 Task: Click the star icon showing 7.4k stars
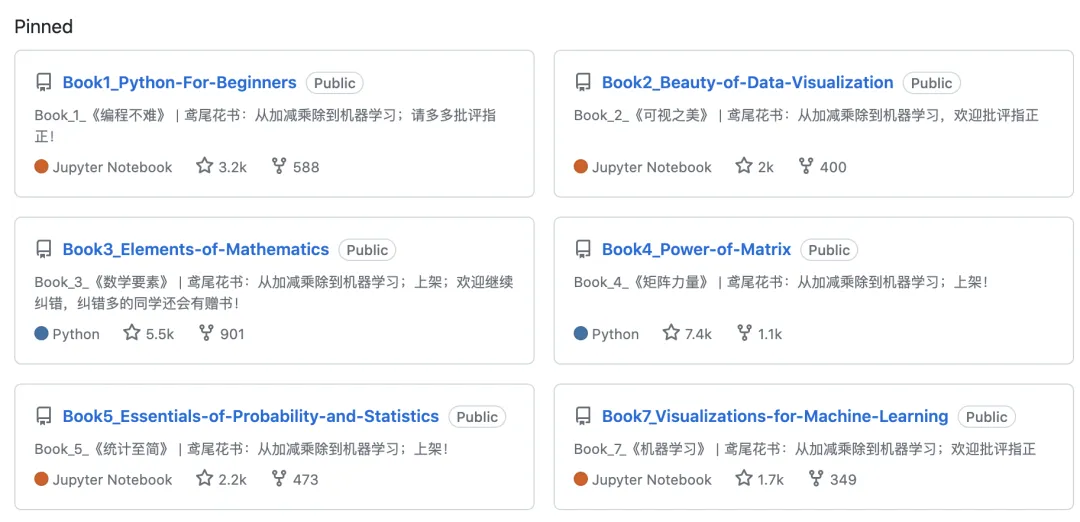tap(671, 333)
